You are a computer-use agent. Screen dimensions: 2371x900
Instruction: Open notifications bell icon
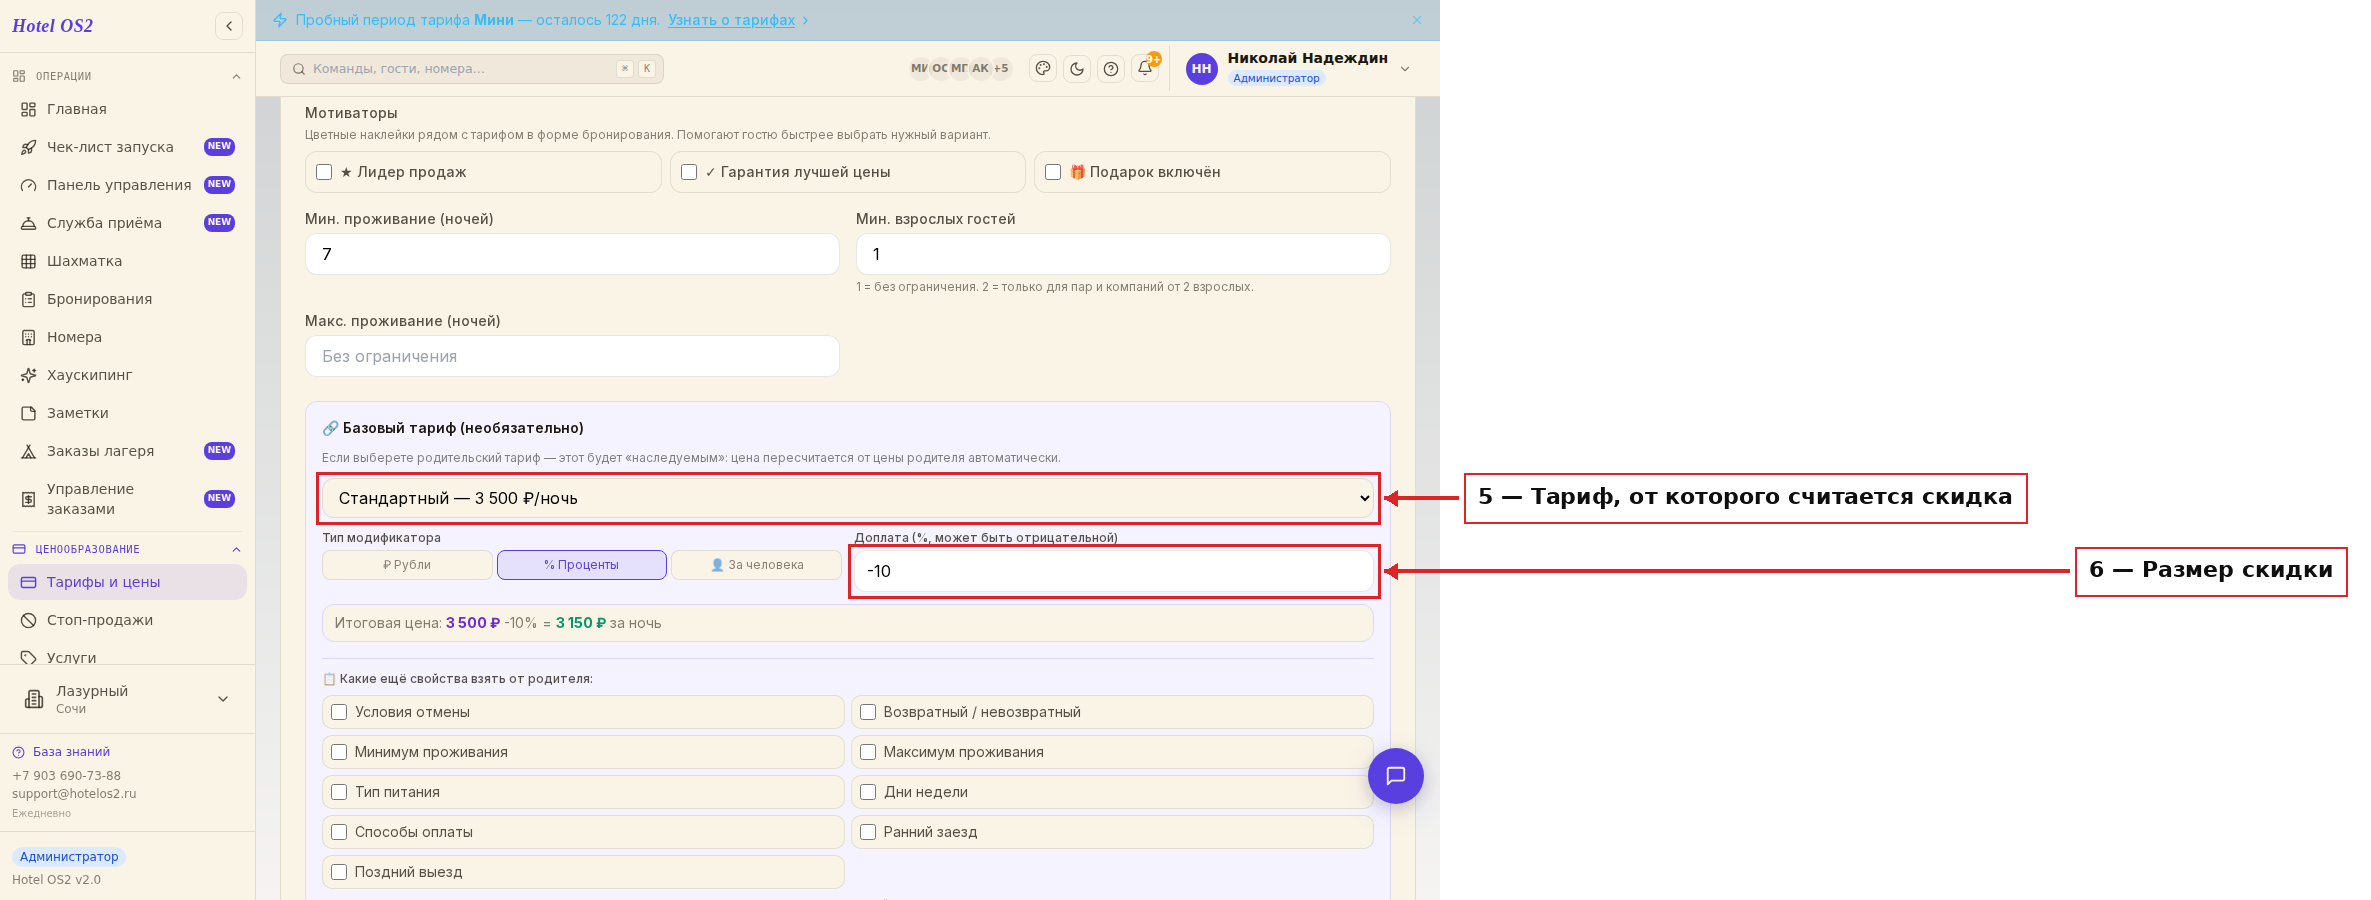click(x=1145, y=68)
